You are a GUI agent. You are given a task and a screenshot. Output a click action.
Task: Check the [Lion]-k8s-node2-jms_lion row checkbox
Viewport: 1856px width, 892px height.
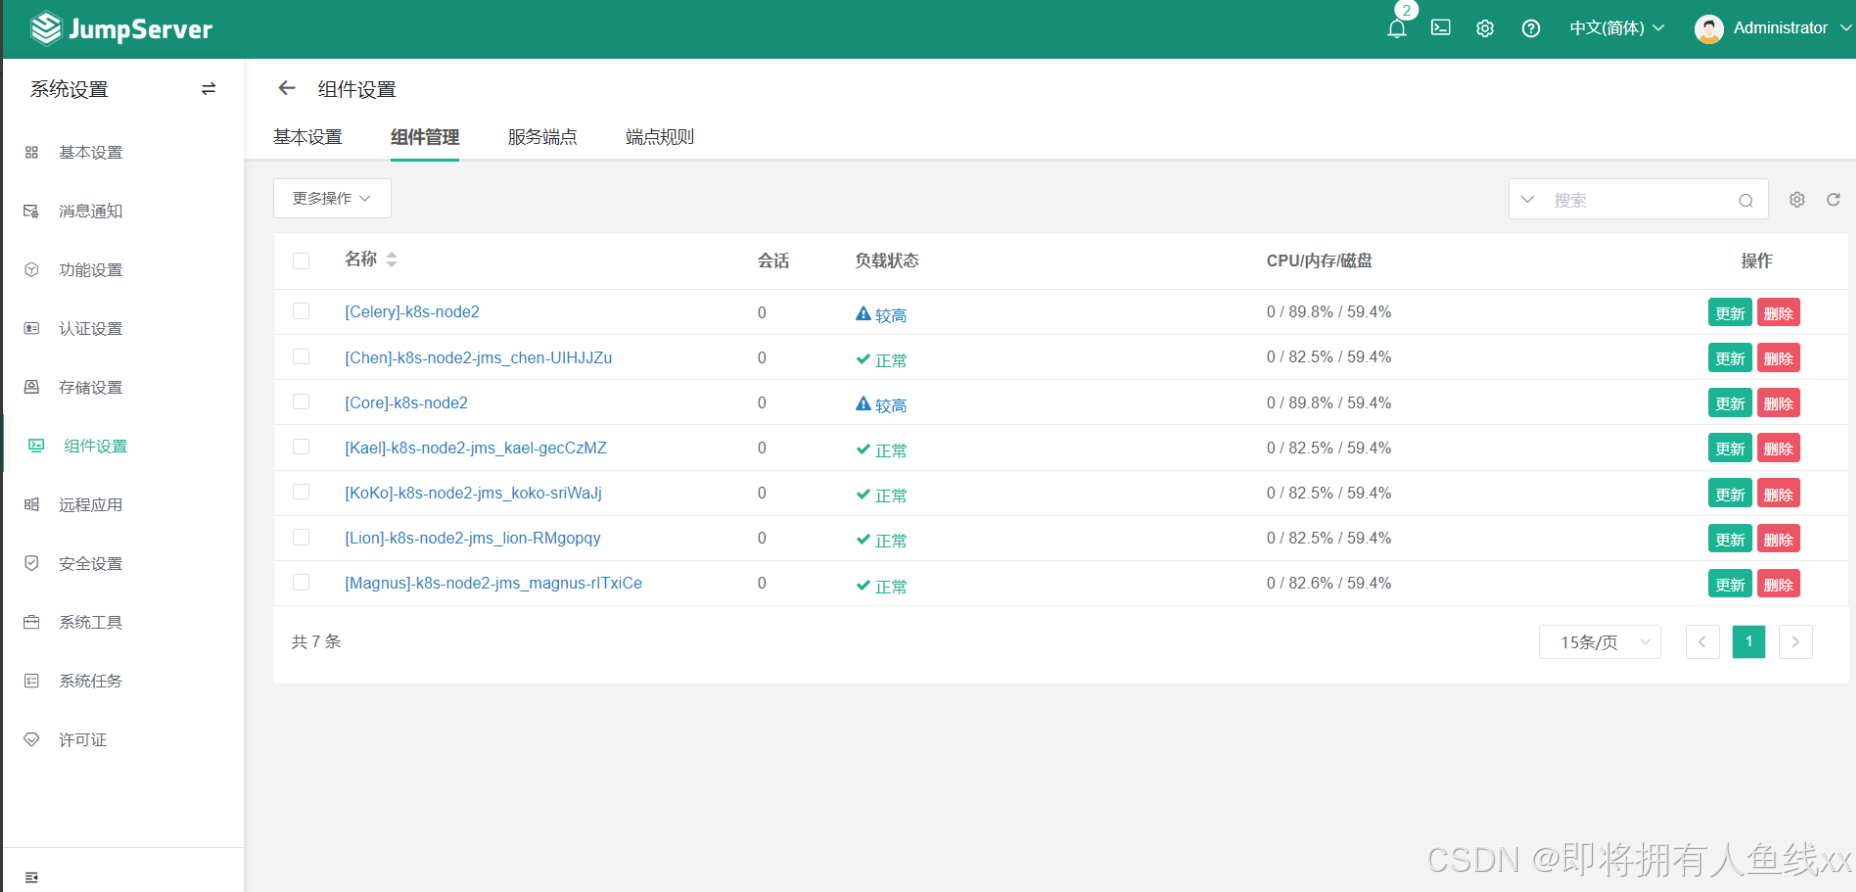[301, 537]
